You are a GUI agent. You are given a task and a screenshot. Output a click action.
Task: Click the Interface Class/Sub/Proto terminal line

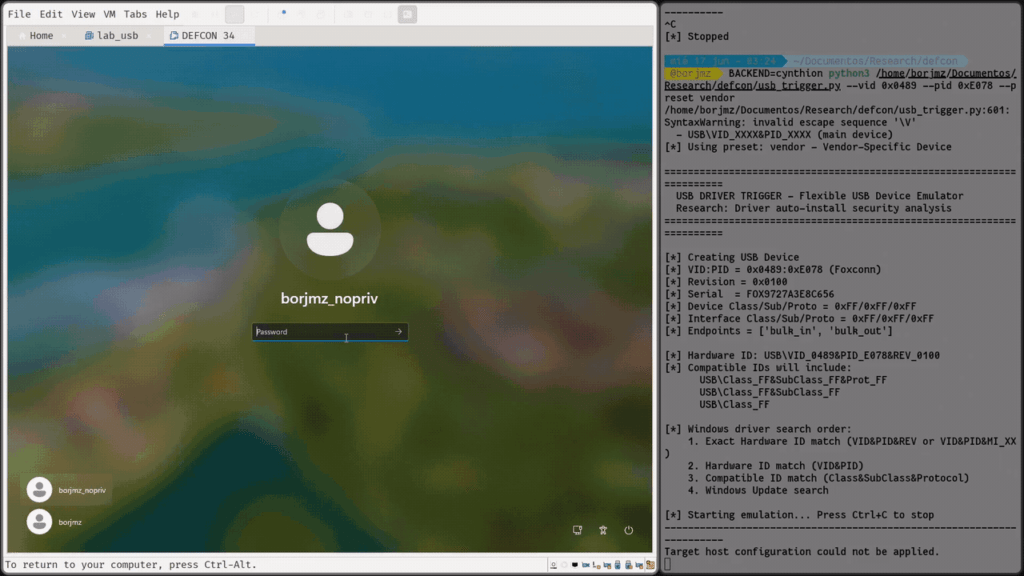(x=799, y=319)
